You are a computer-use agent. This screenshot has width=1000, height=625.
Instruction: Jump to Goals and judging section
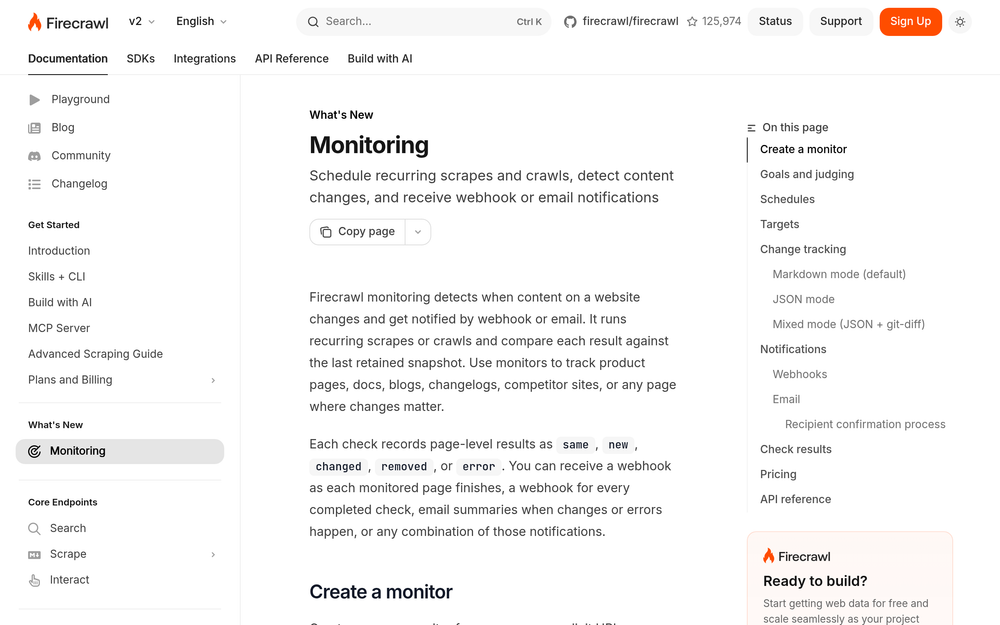(x=807, y=174)
